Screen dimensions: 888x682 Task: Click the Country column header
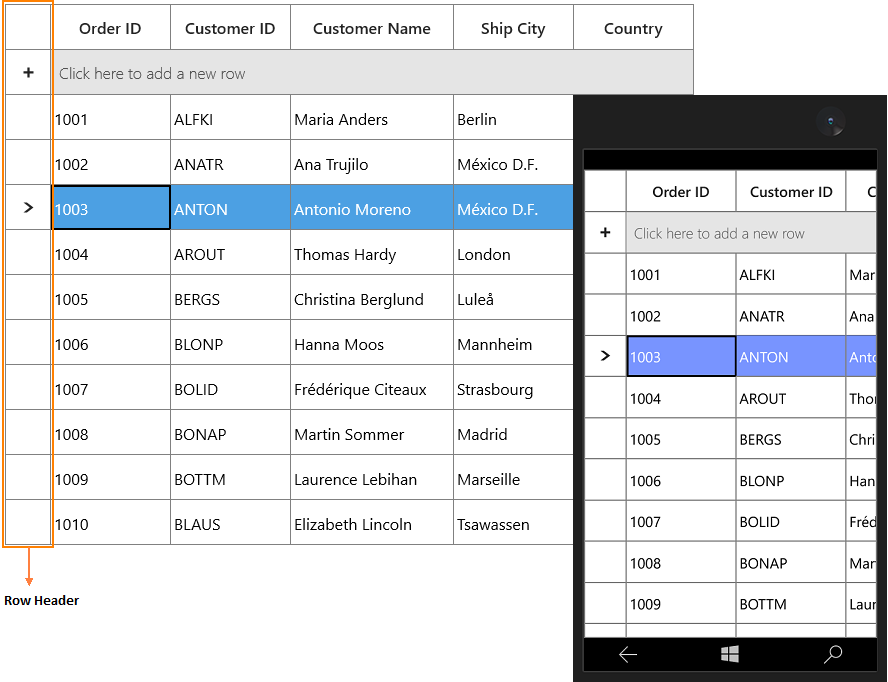point(634,28)
